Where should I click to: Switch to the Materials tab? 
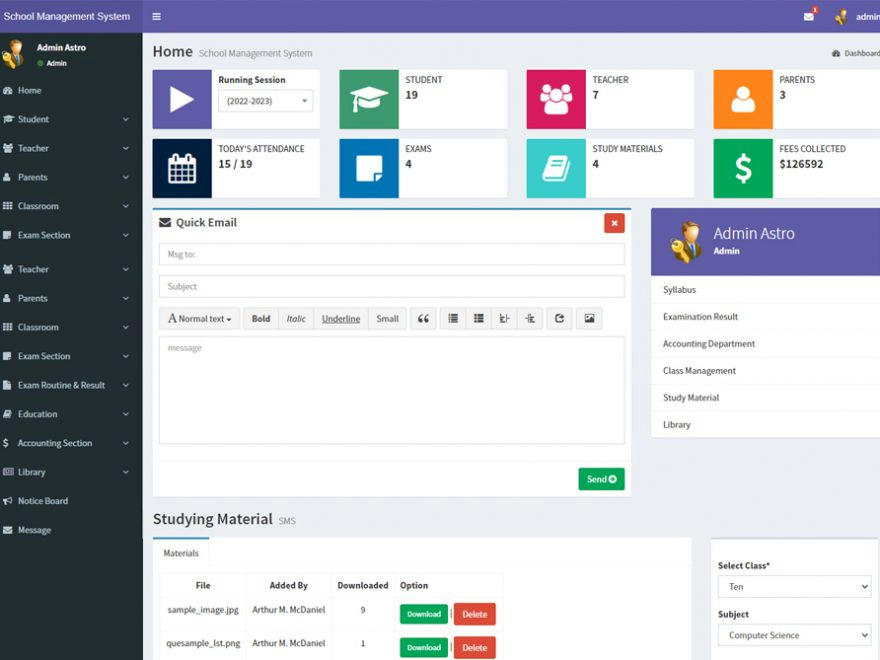pos(181,552)
